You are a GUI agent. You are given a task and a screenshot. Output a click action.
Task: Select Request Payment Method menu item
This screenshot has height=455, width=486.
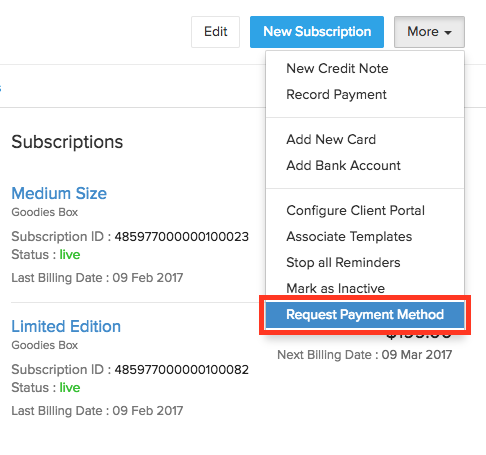(365, 315)
